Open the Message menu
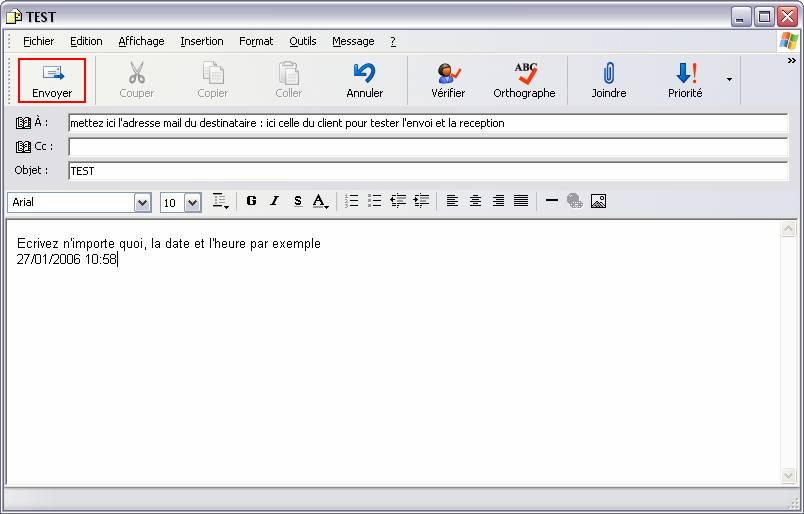 353,41
